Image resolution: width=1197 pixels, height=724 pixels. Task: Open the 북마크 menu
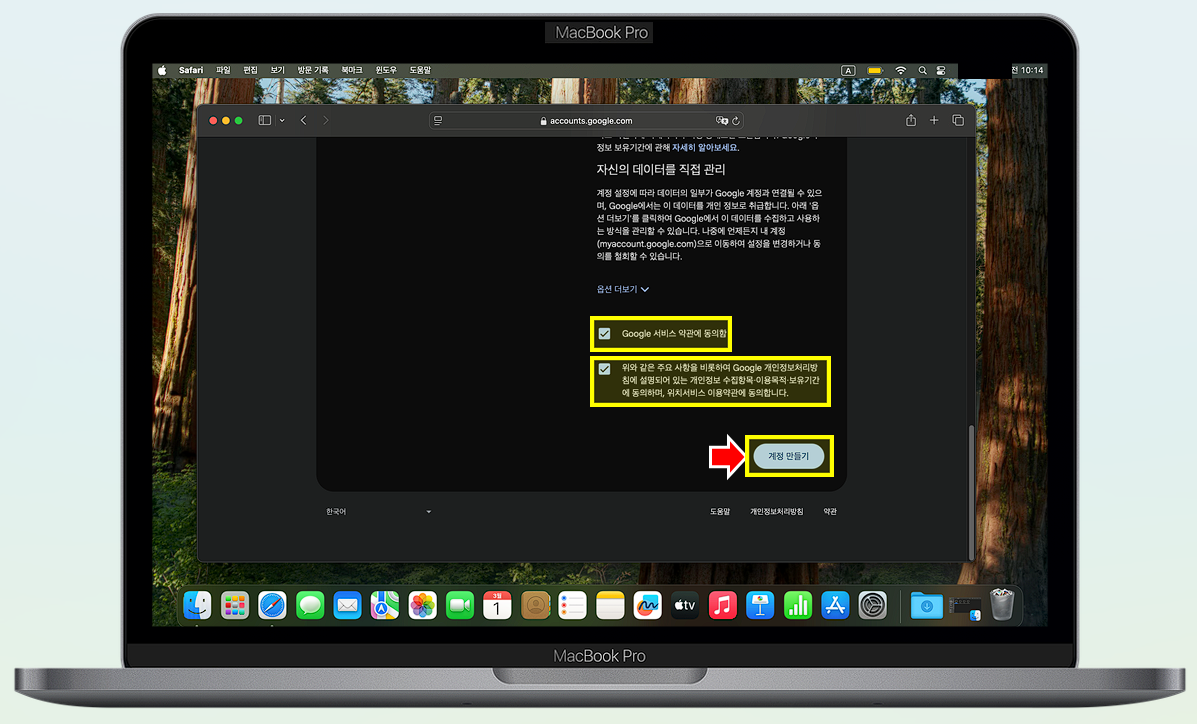click(x=352, y=70)
